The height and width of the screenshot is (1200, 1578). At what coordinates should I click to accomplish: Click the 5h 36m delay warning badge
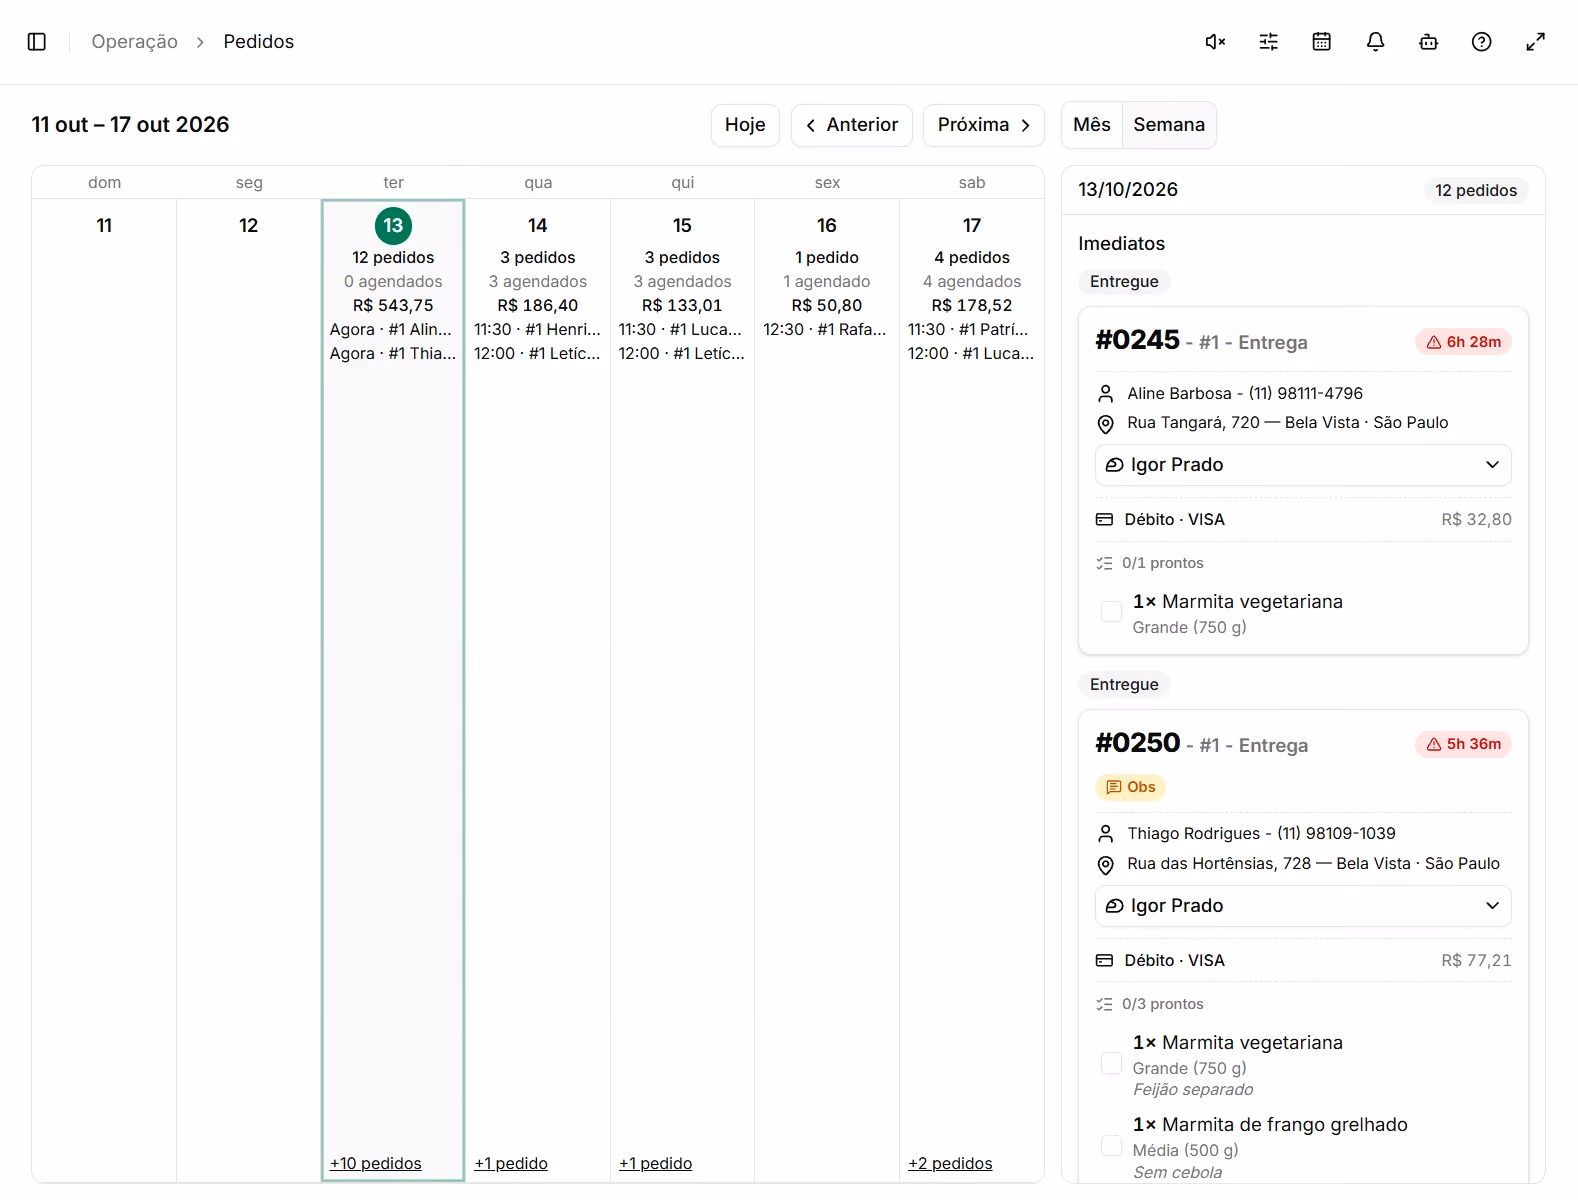pos(1463,744)
